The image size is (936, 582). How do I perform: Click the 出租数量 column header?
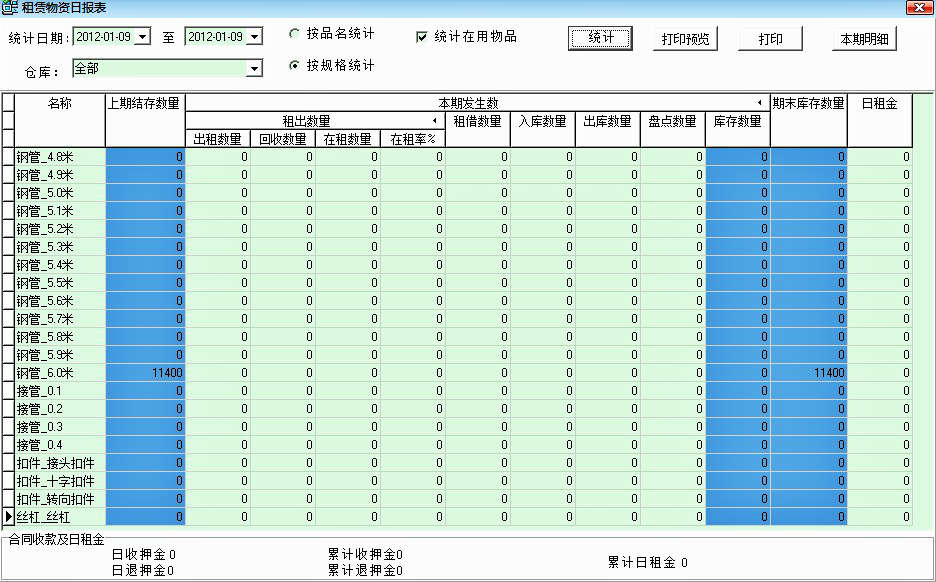click(x=218, y=139)
